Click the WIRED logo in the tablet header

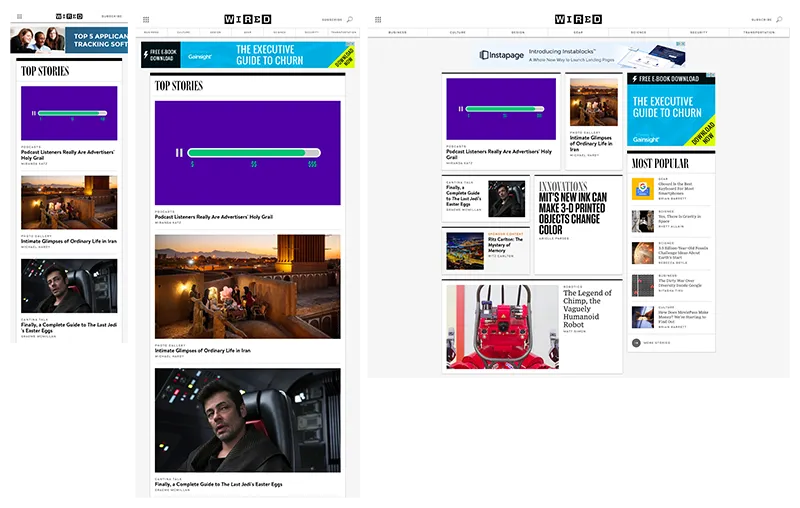pyautogui.click(x=247, y=19)
